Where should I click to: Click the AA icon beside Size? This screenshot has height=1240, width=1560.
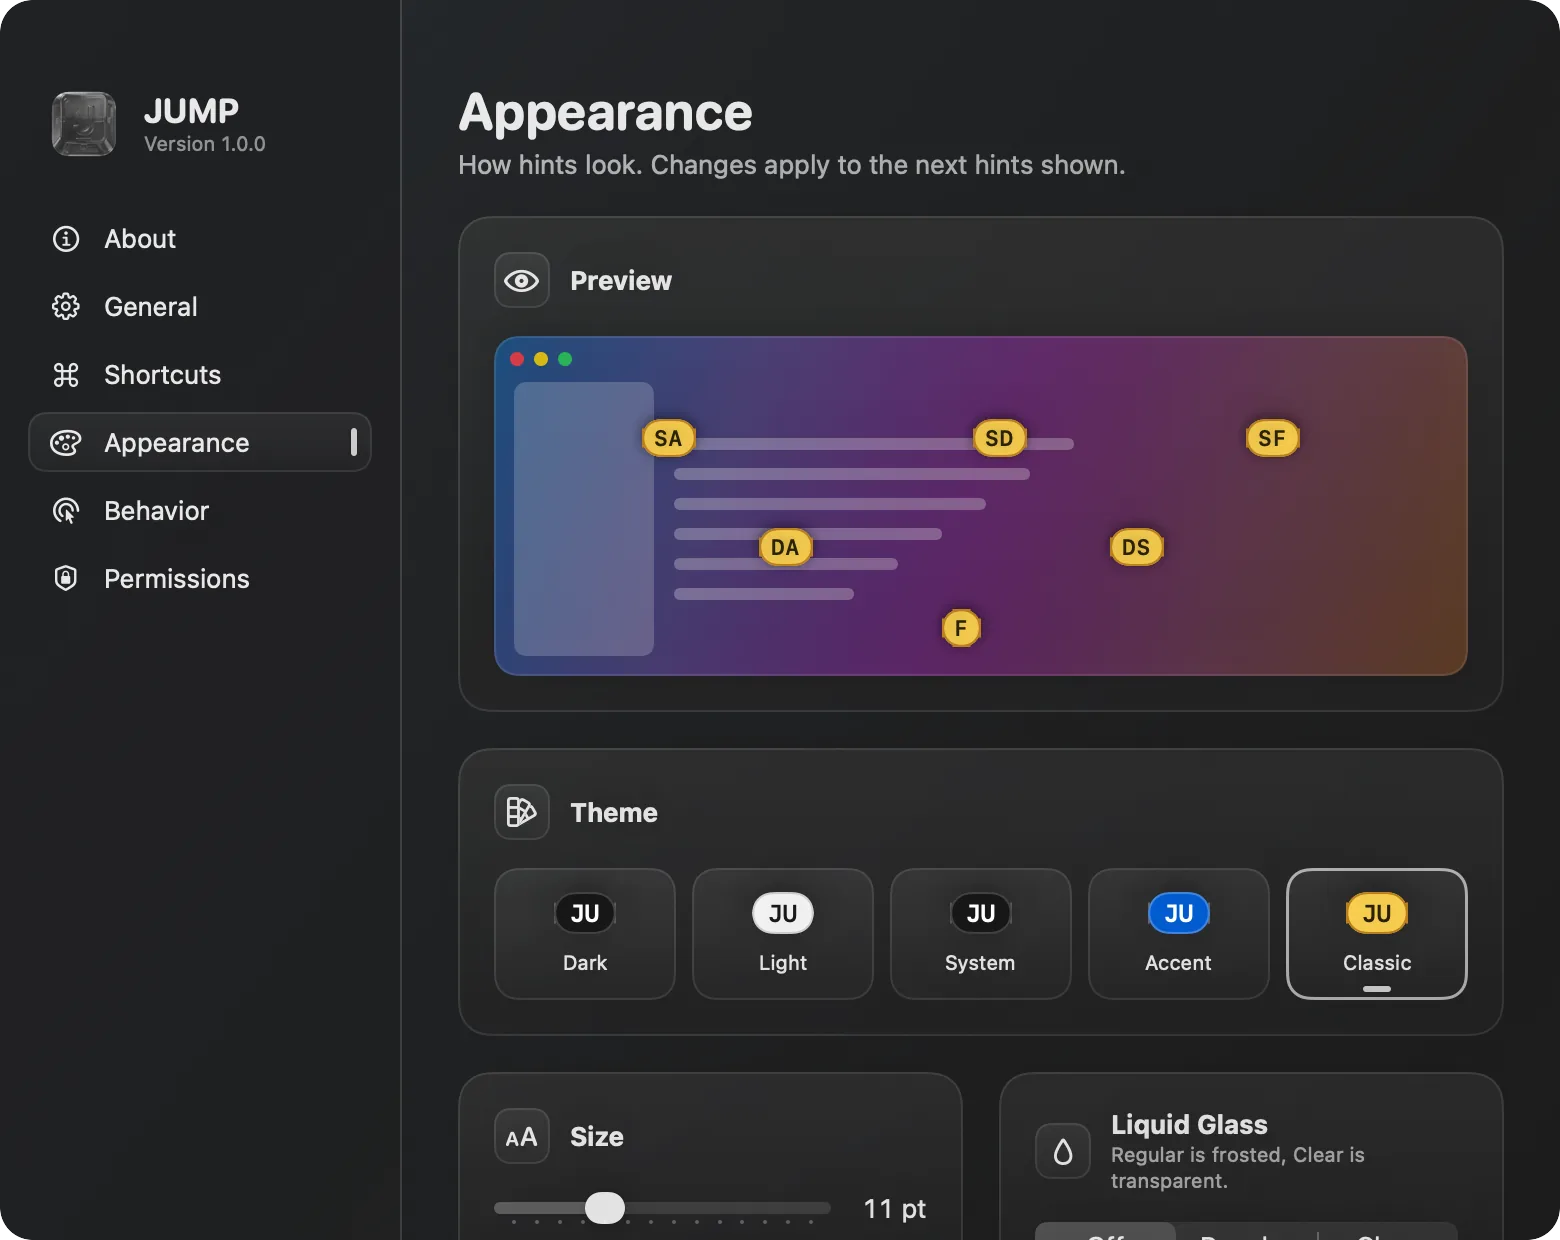pos(522,1136)
